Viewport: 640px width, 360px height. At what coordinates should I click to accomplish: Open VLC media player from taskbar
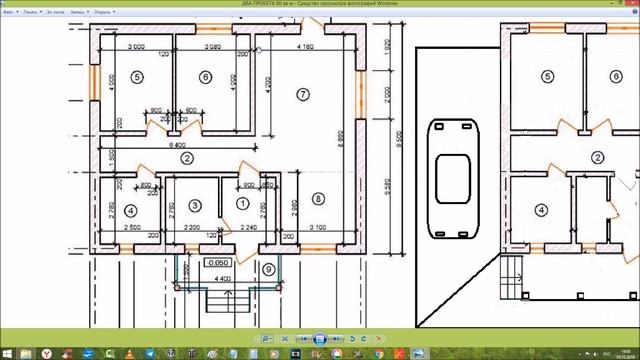coord(129,353)
